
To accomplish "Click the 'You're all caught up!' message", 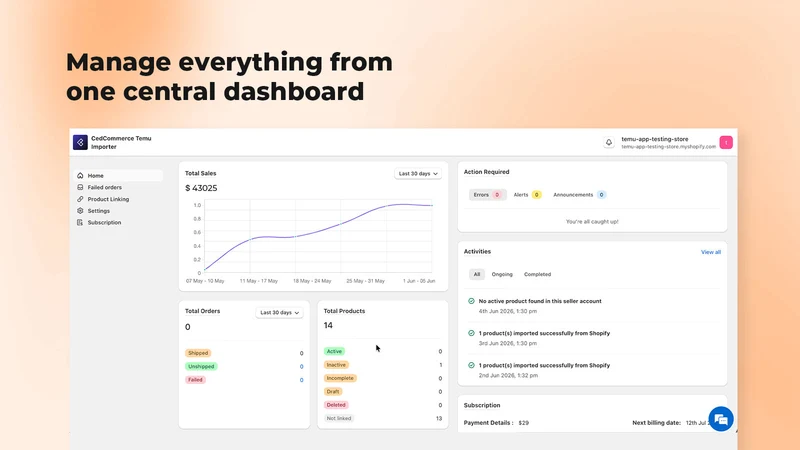I will tap(592, 221).
